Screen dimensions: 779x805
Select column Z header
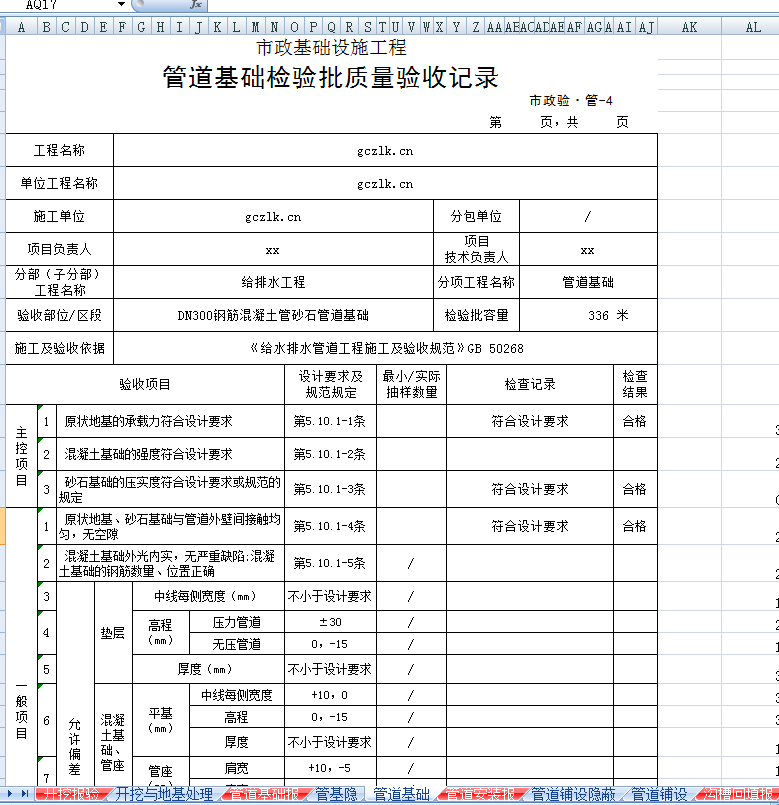(x=476, y=27)
